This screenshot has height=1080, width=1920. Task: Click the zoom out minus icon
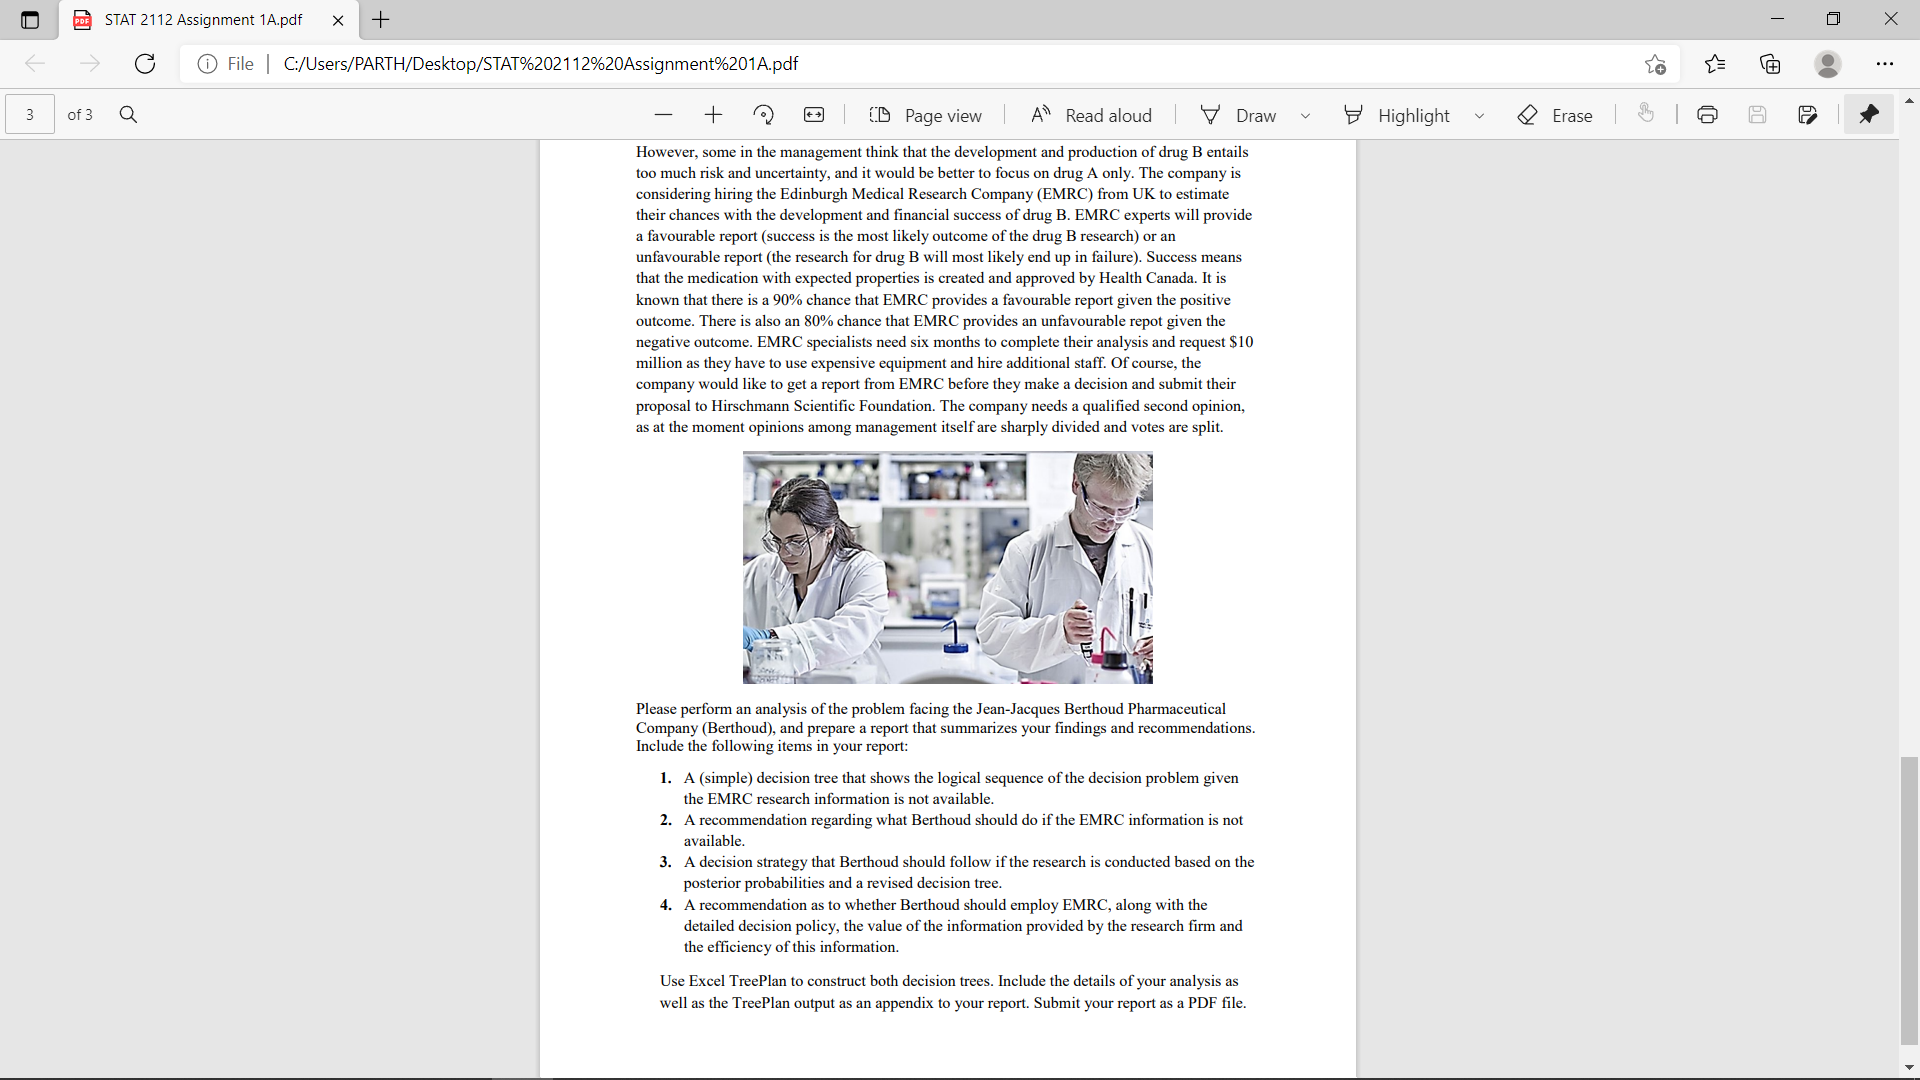point(663,115)
